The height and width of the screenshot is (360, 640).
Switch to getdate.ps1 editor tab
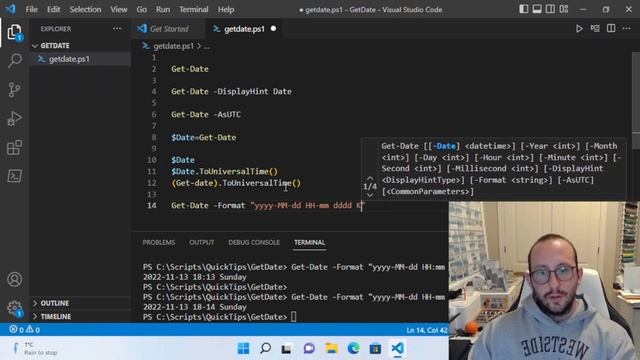(x=244, y=29)
